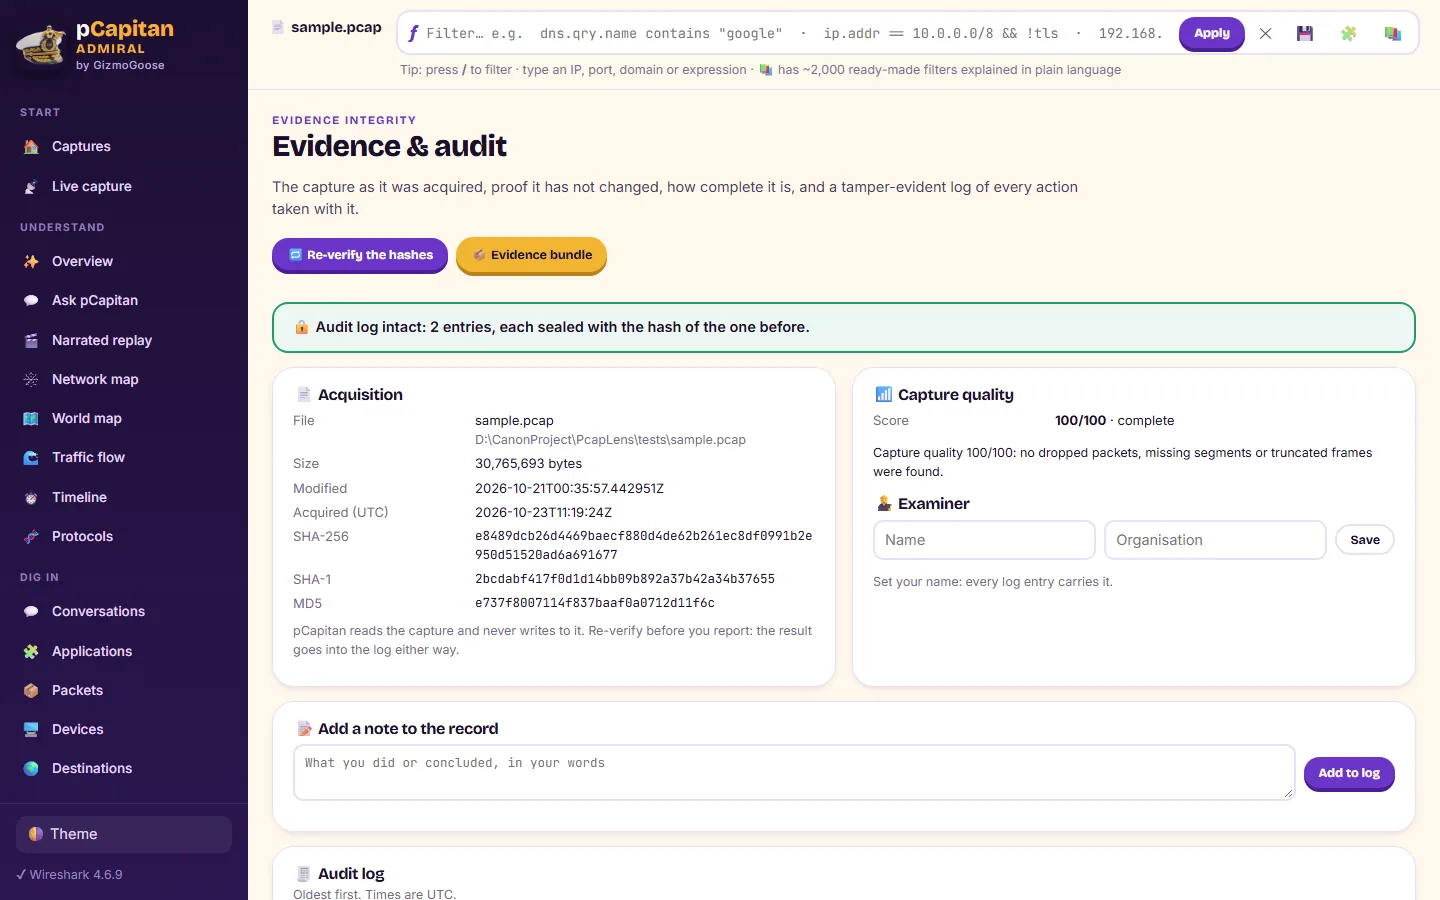Viewport: 1440px width, 900px height.
Task: Click the Examiner person icon
Action: pyautogui.click(x=883, y=503)
